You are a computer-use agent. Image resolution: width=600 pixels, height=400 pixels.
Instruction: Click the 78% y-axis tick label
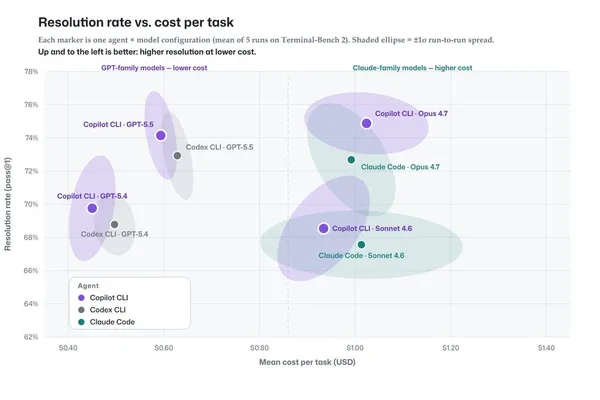click(x=31, y=72)
